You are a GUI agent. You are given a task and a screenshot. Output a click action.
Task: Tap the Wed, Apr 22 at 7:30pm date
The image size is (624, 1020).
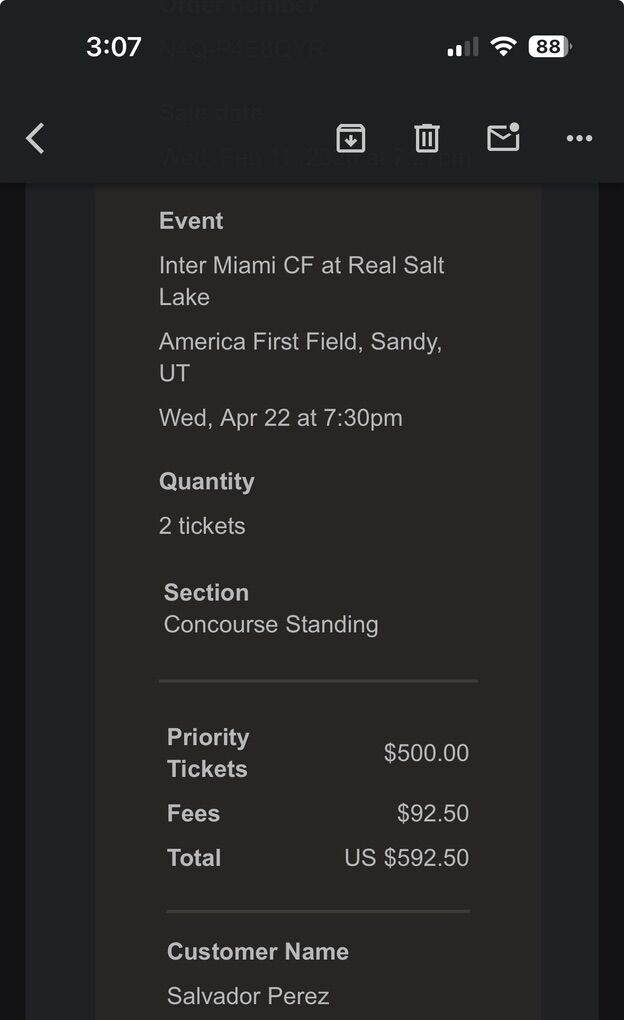[x=280, y=418]
